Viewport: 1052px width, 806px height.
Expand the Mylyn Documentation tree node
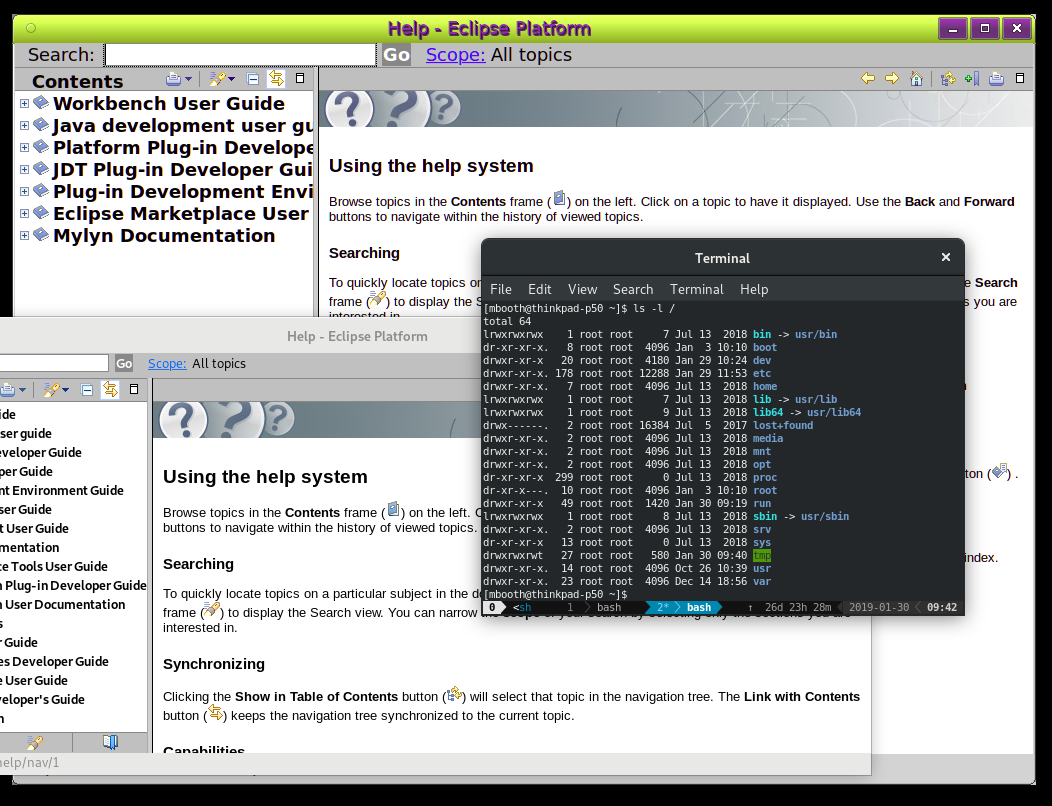coord(24,235)
